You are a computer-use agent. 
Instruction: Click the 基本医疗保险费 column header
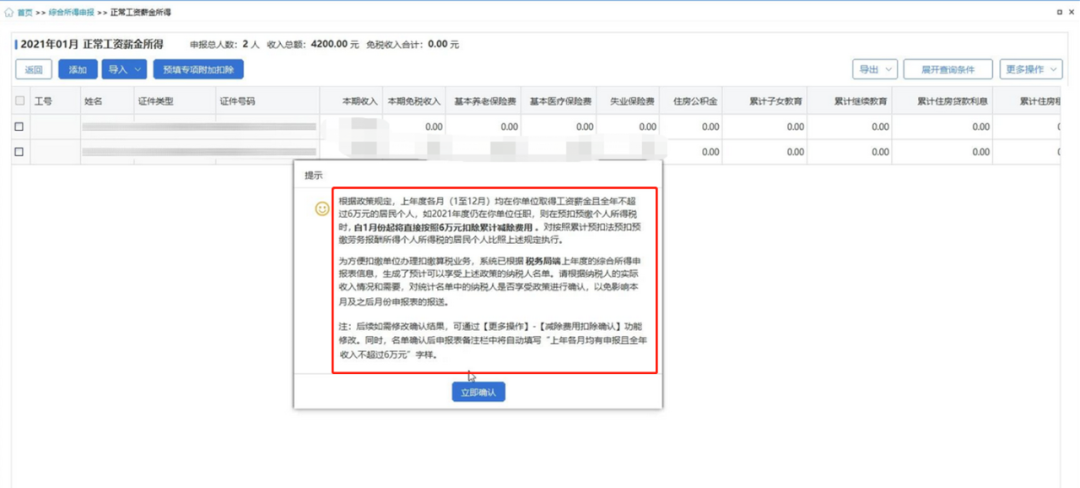pos(561,101)
